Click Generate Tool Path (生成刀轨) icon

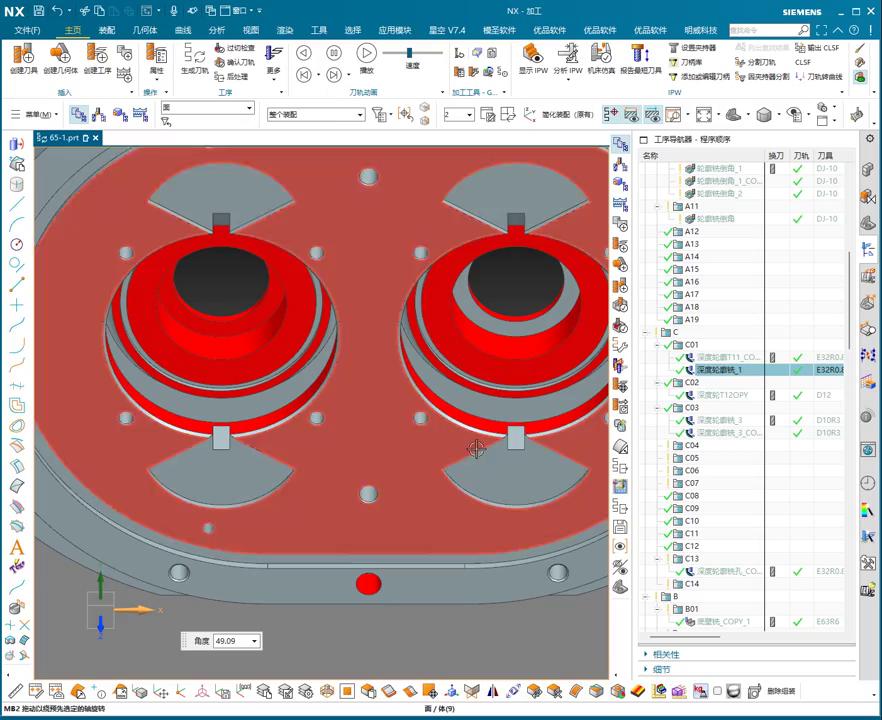(x=194, y=54)
